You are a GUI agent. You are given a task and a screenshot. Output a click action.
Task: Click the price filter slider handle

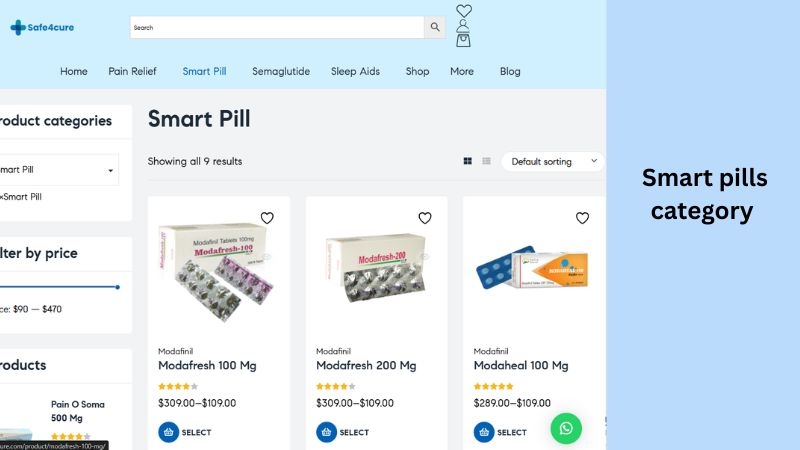[x=117, y=287]
